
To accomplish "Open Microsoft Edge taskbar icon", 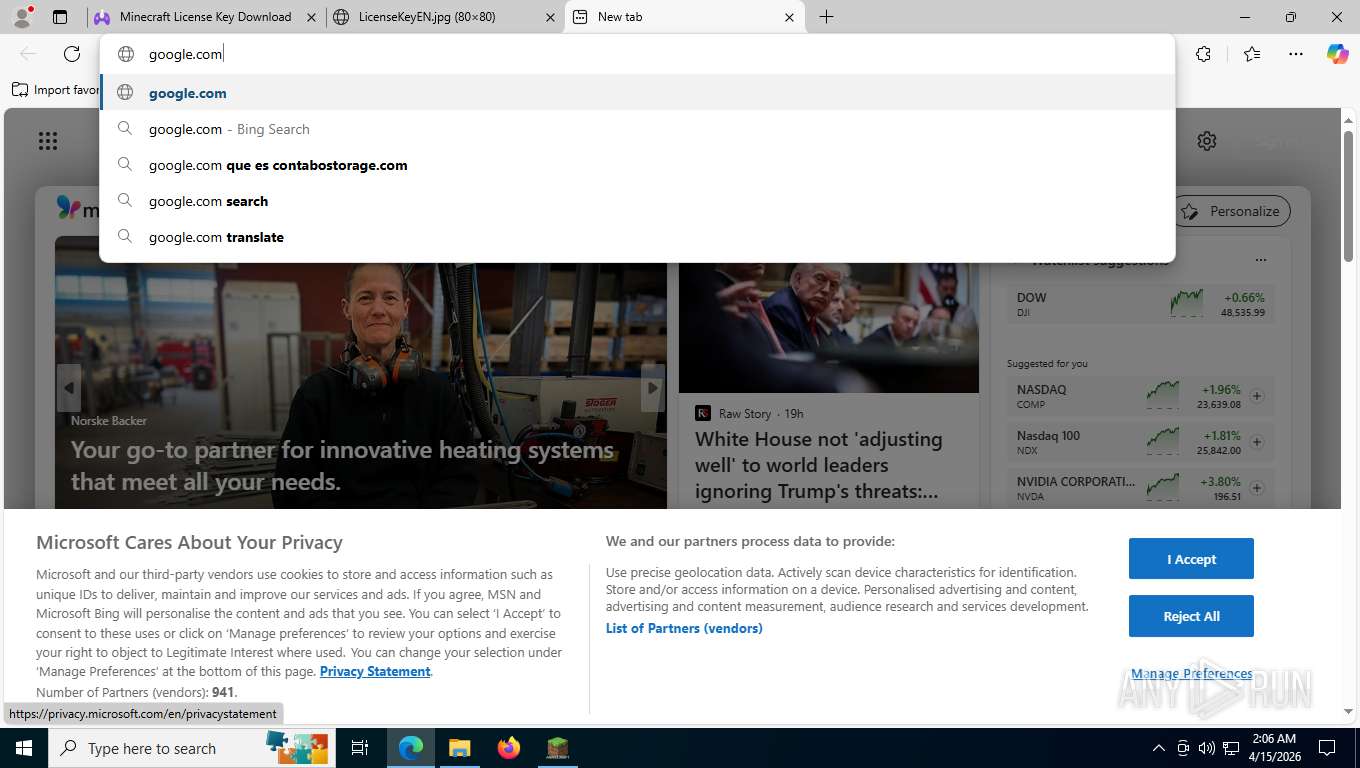I will coord(411,748).
